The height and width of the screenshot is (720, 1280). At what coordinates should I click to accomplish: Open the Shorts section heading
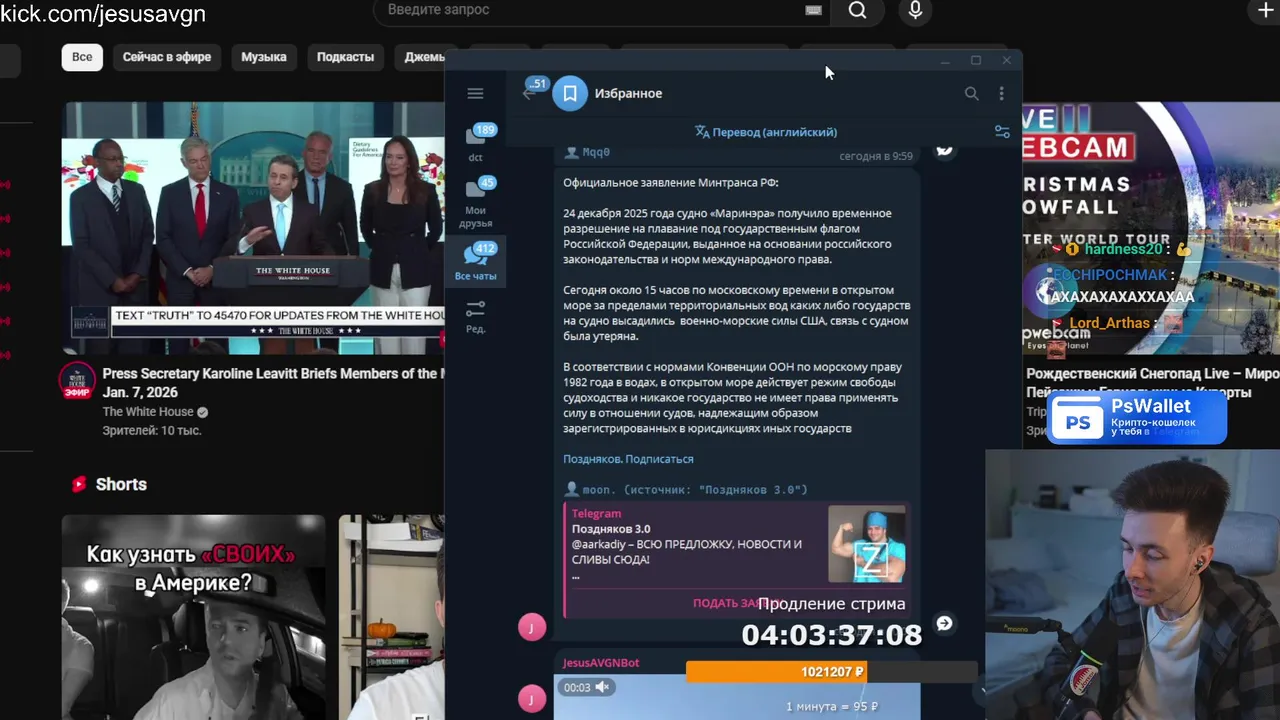[x=121, y=484]
